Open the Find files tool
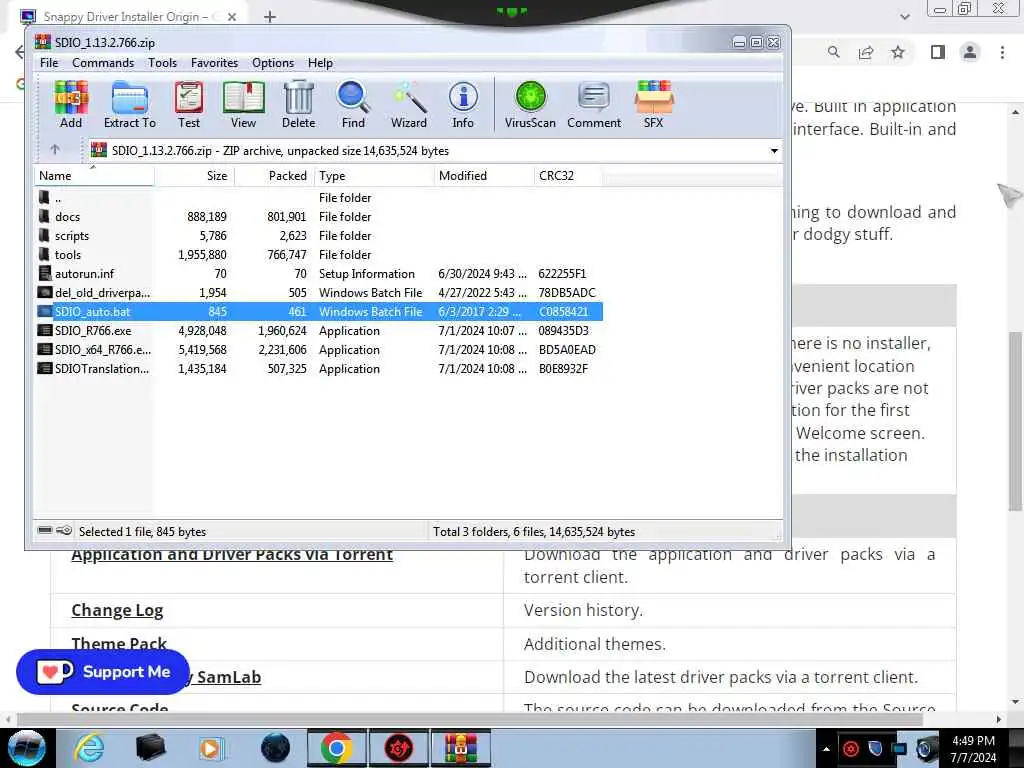The width and height of the screenshot is (1024, 768). (353, 104)
